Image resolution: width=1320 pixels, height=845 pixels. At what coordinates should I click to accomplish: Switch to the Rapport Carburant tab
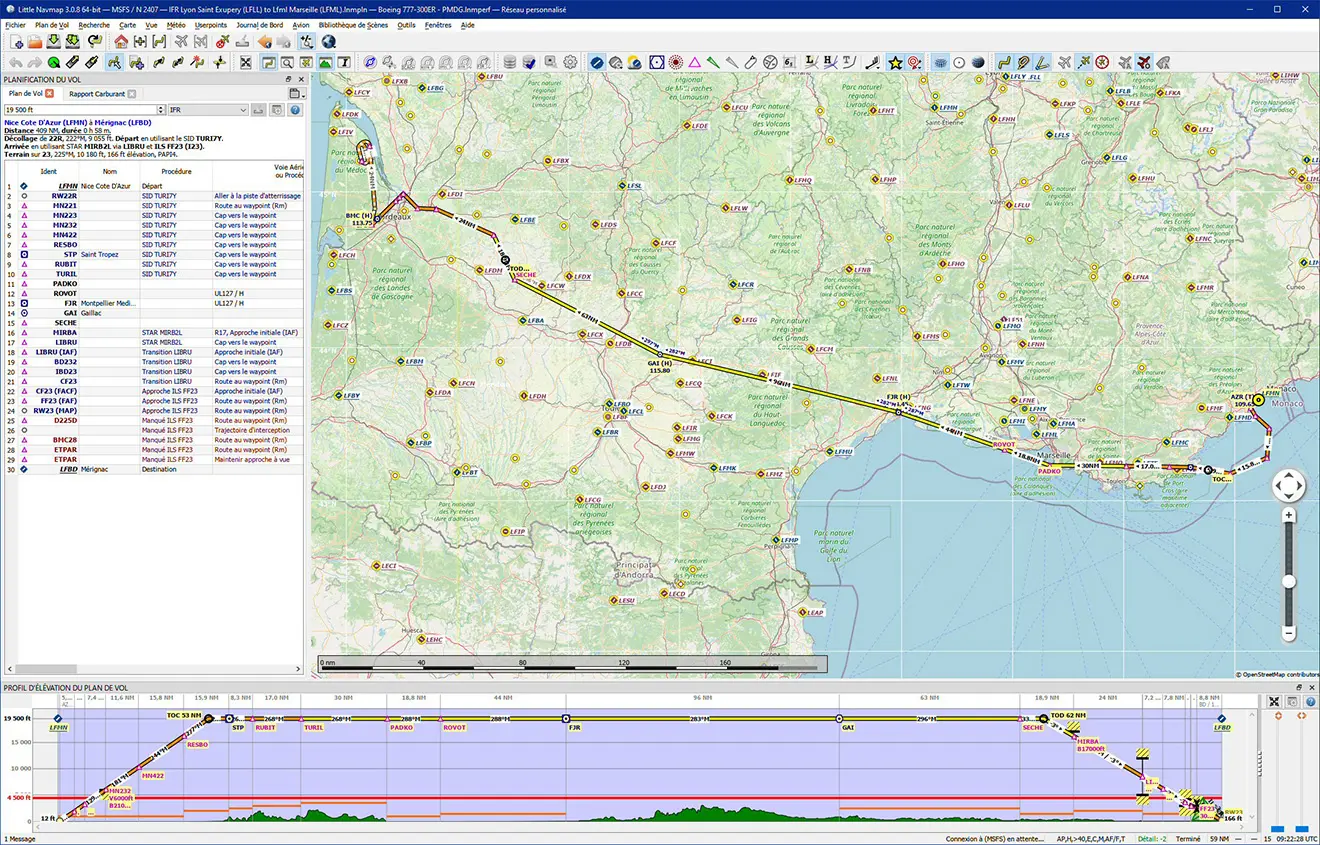click(97, 94)
